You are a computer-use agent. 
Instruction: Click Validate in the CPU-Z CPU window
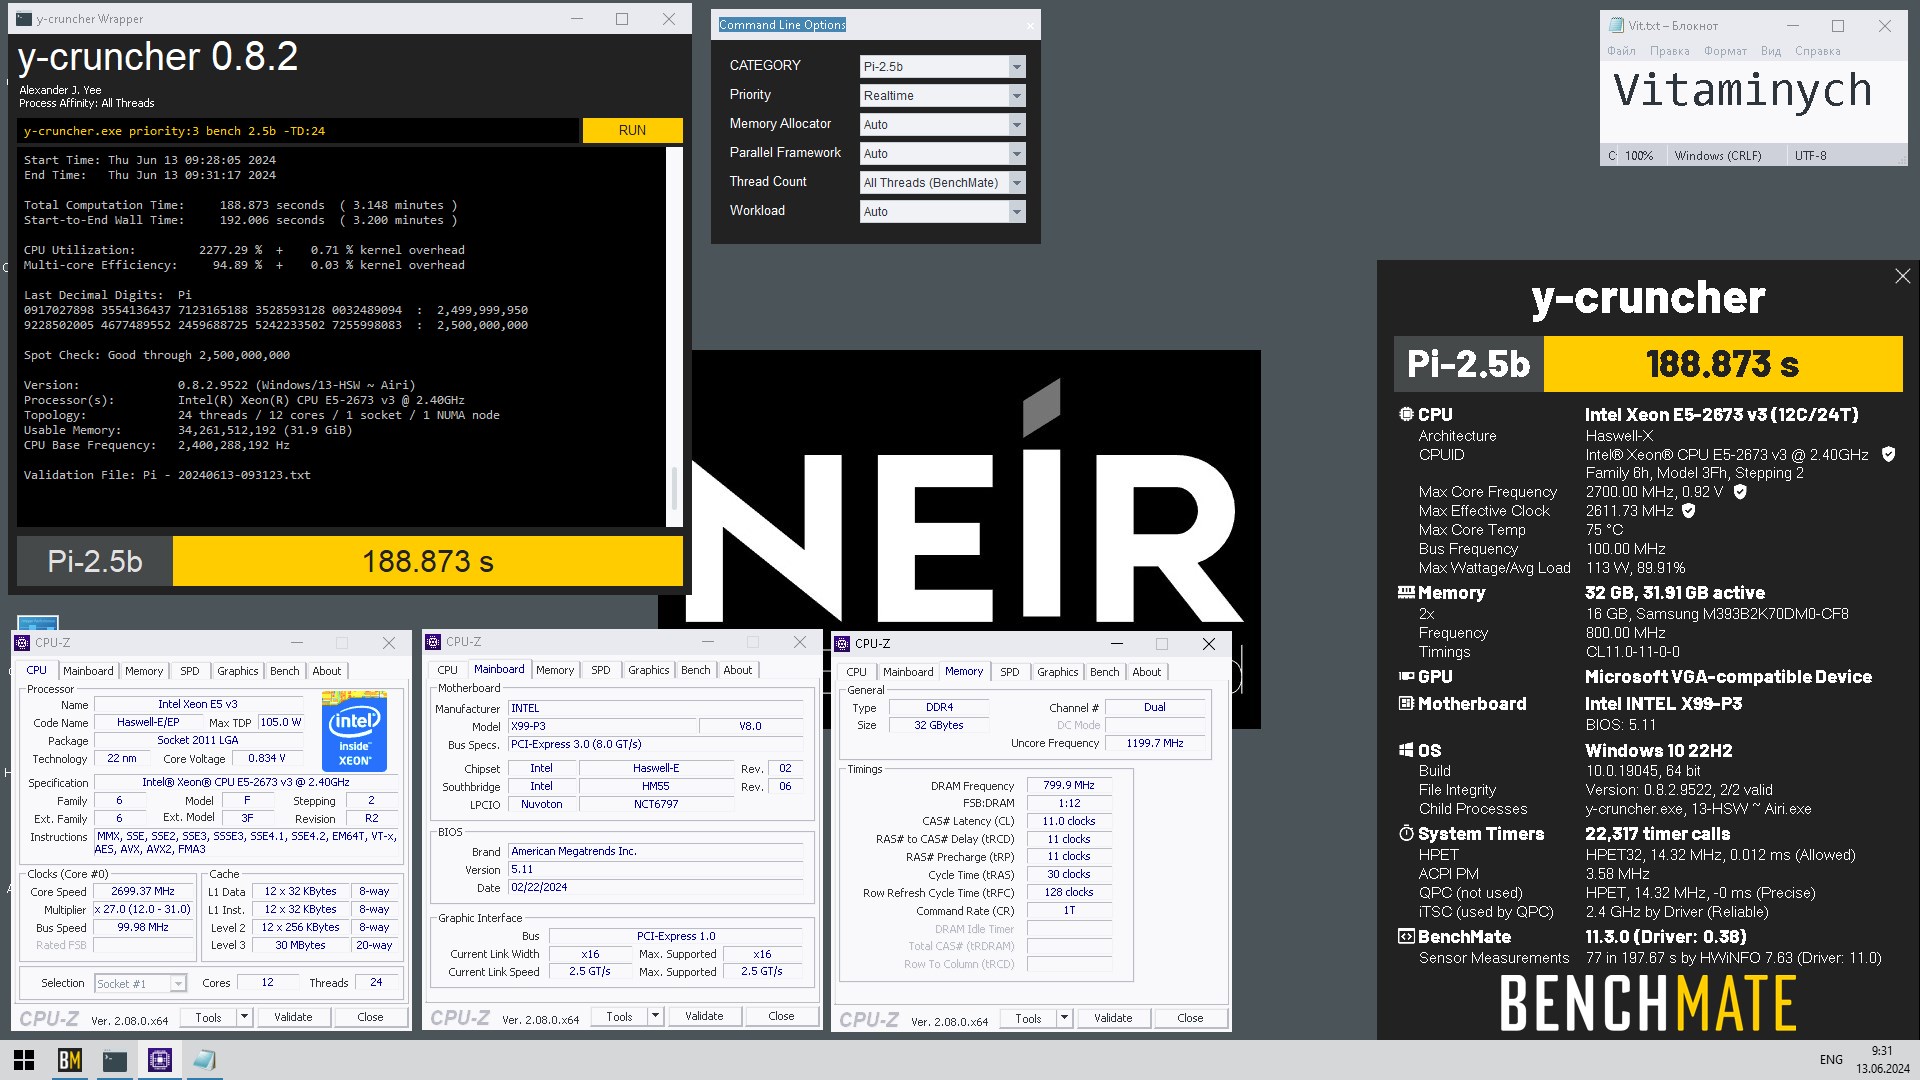click(293, 1017)
